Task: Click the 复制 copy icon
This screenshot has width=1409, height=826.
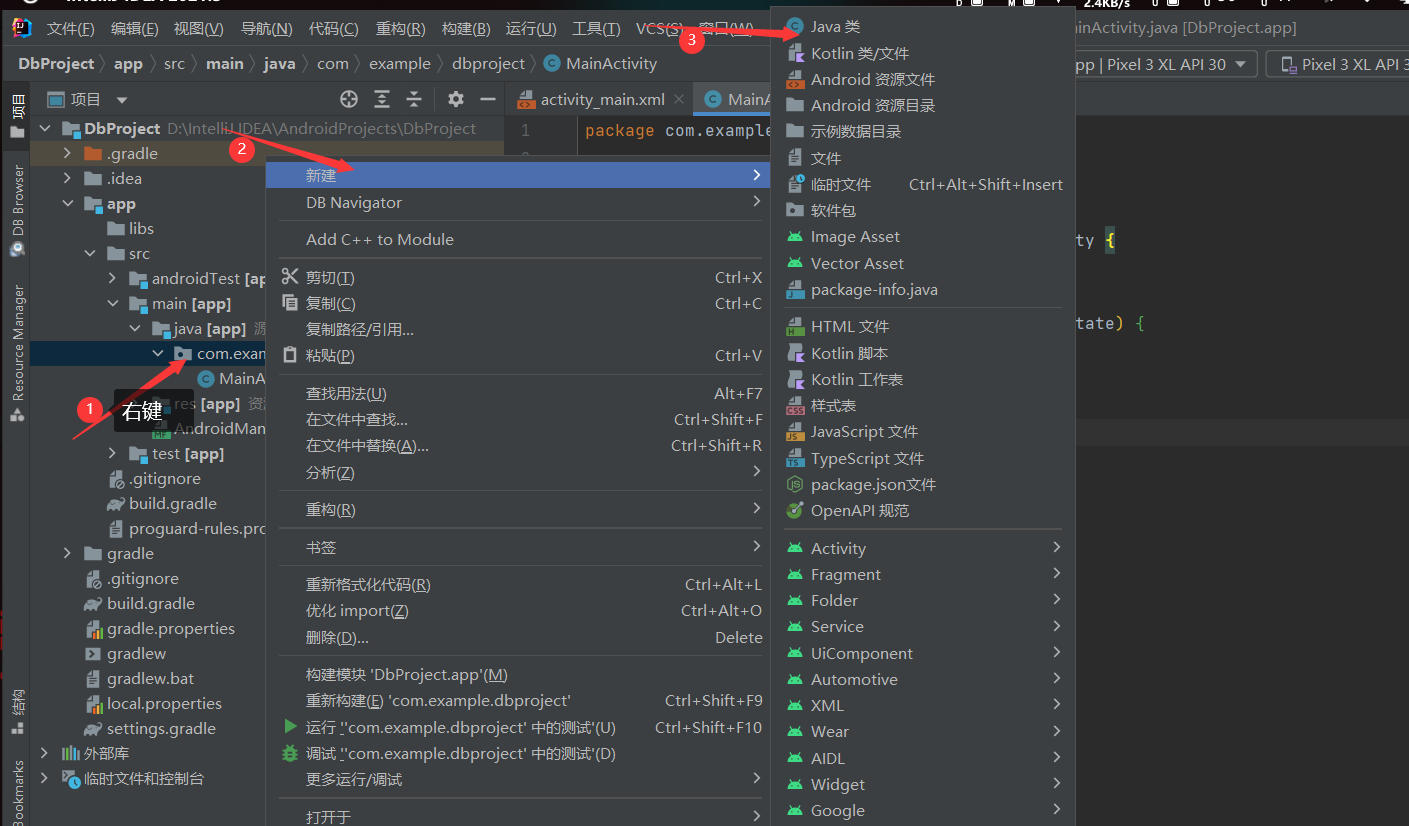Action: pos(290,303)
